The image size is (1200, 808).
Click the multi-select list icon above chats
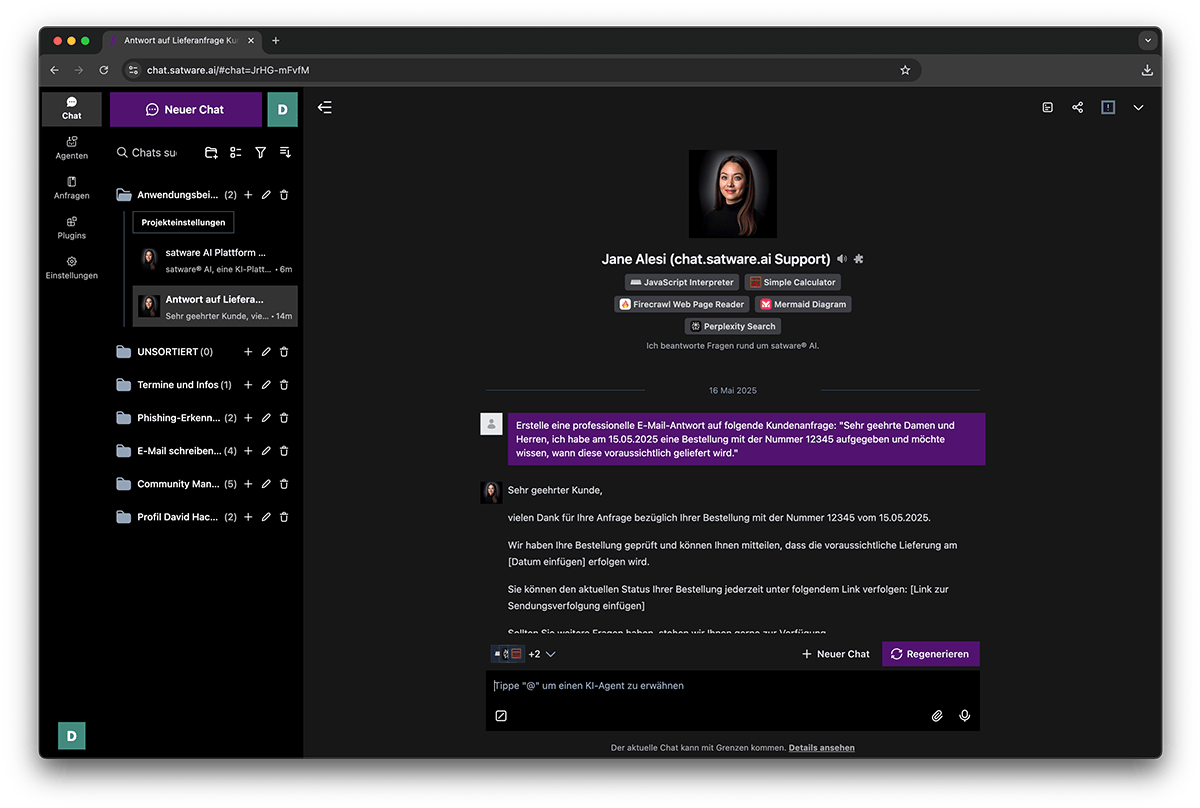pyautogui.click(x=236, y=153)
